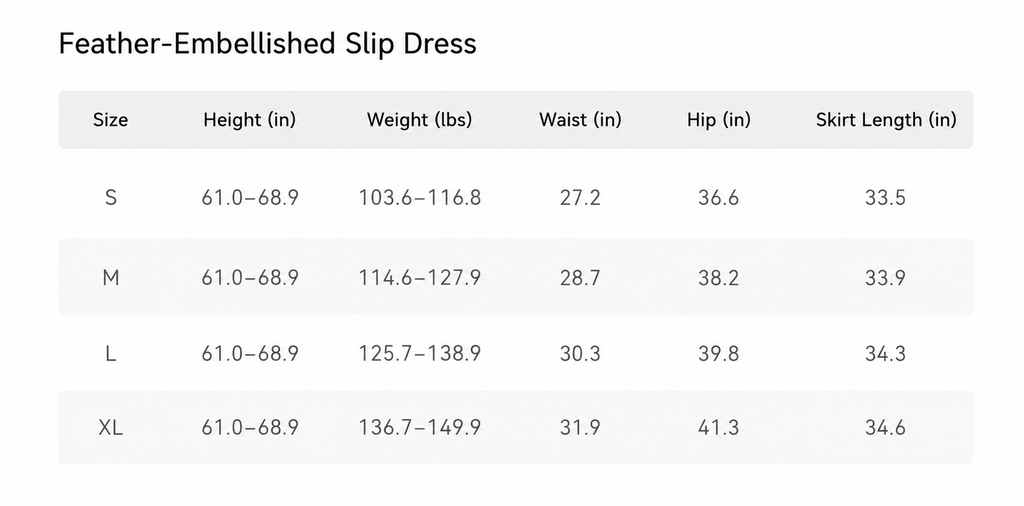The image size is (1024, 506).
Task: Click skirt length value 33.5
Action: pyautogui.click(x=886, y=197)
